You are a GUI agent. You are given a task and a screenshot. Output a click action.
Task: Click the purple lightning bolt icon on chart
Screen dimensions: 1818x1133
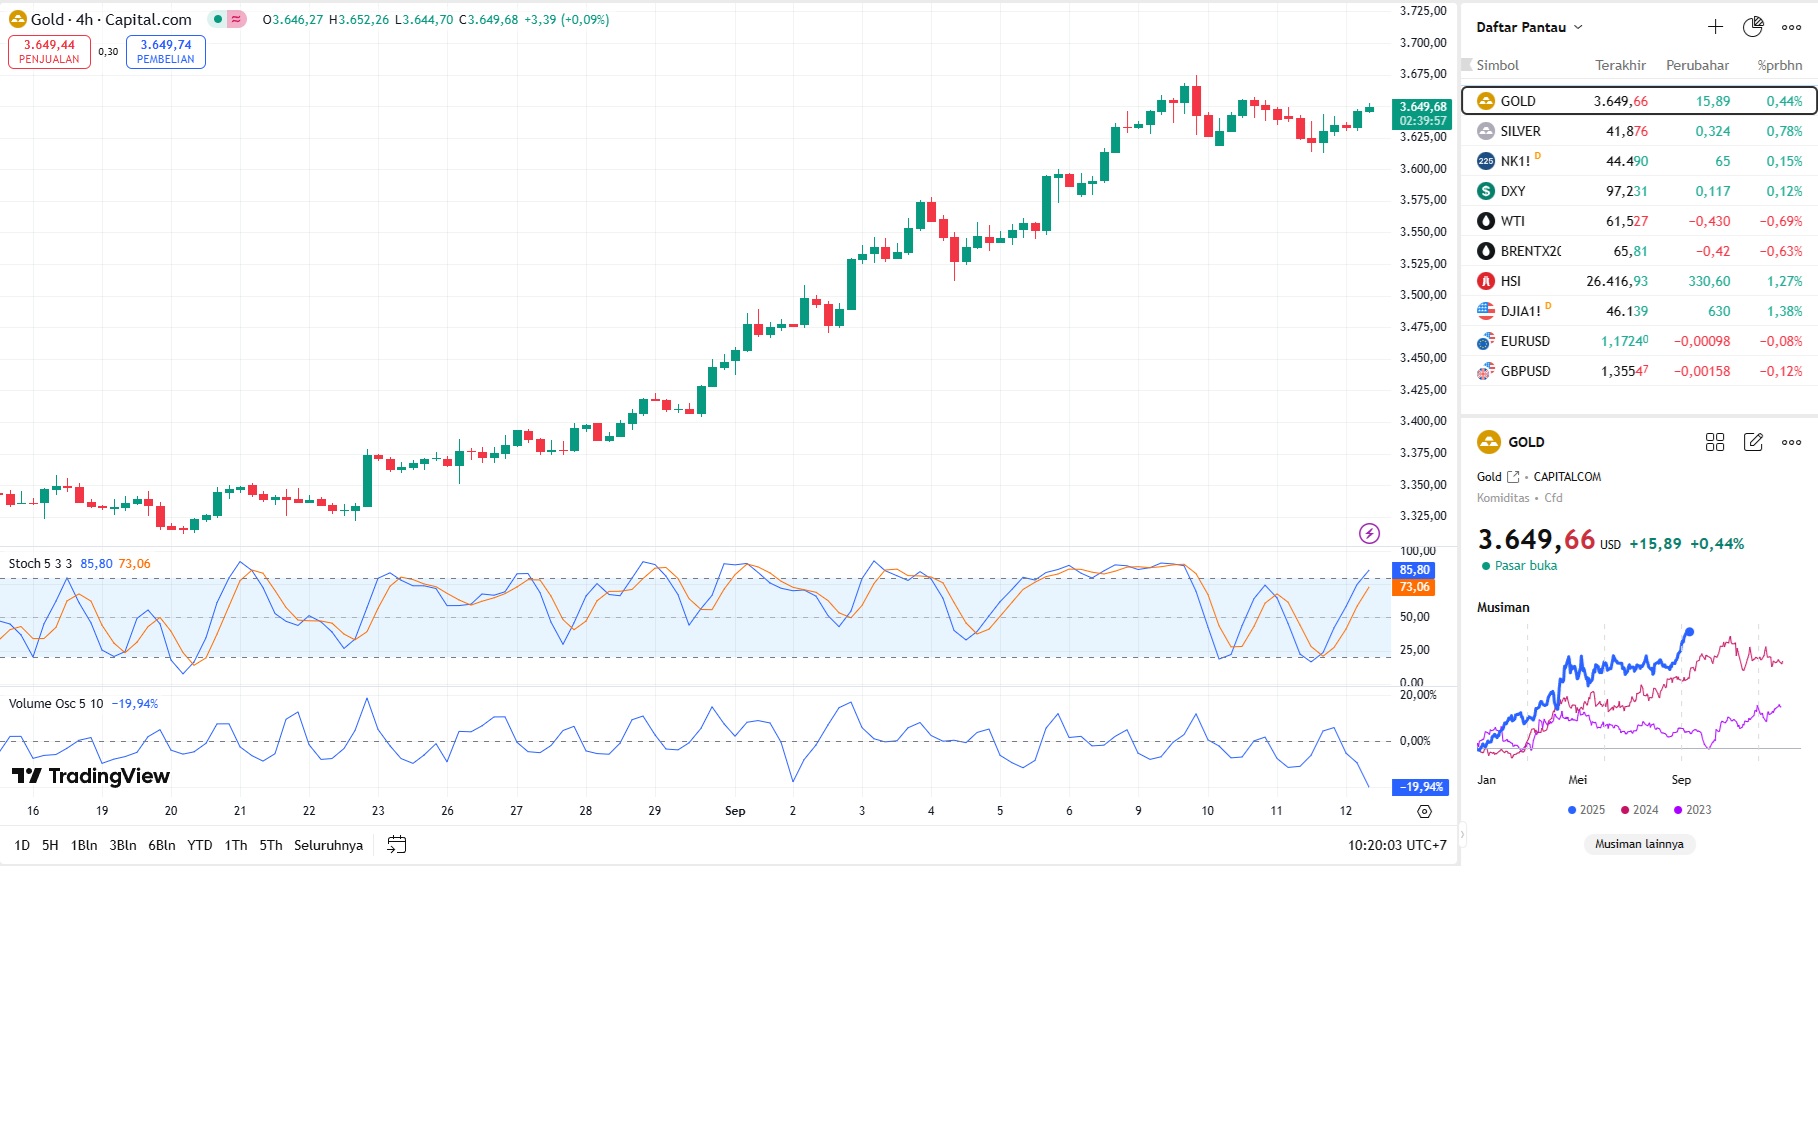pyautogui.click(x=1369, y=533)
